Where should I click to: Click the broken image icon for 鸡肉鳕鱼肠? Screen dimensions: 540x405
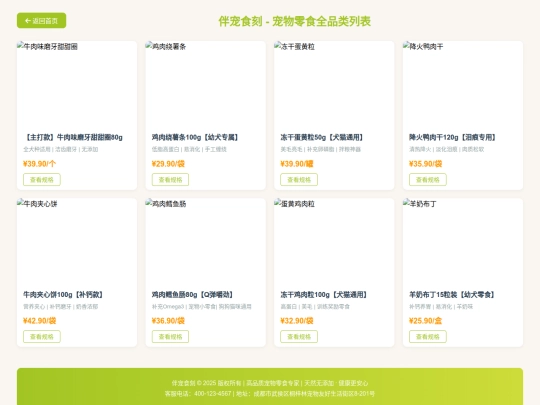pos(149,203)
